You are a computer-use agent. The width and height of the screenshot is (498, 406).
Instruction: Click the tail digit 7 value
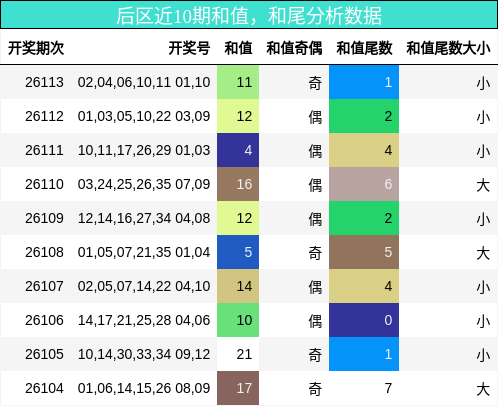pyautogui.click(x=388, y=388)
